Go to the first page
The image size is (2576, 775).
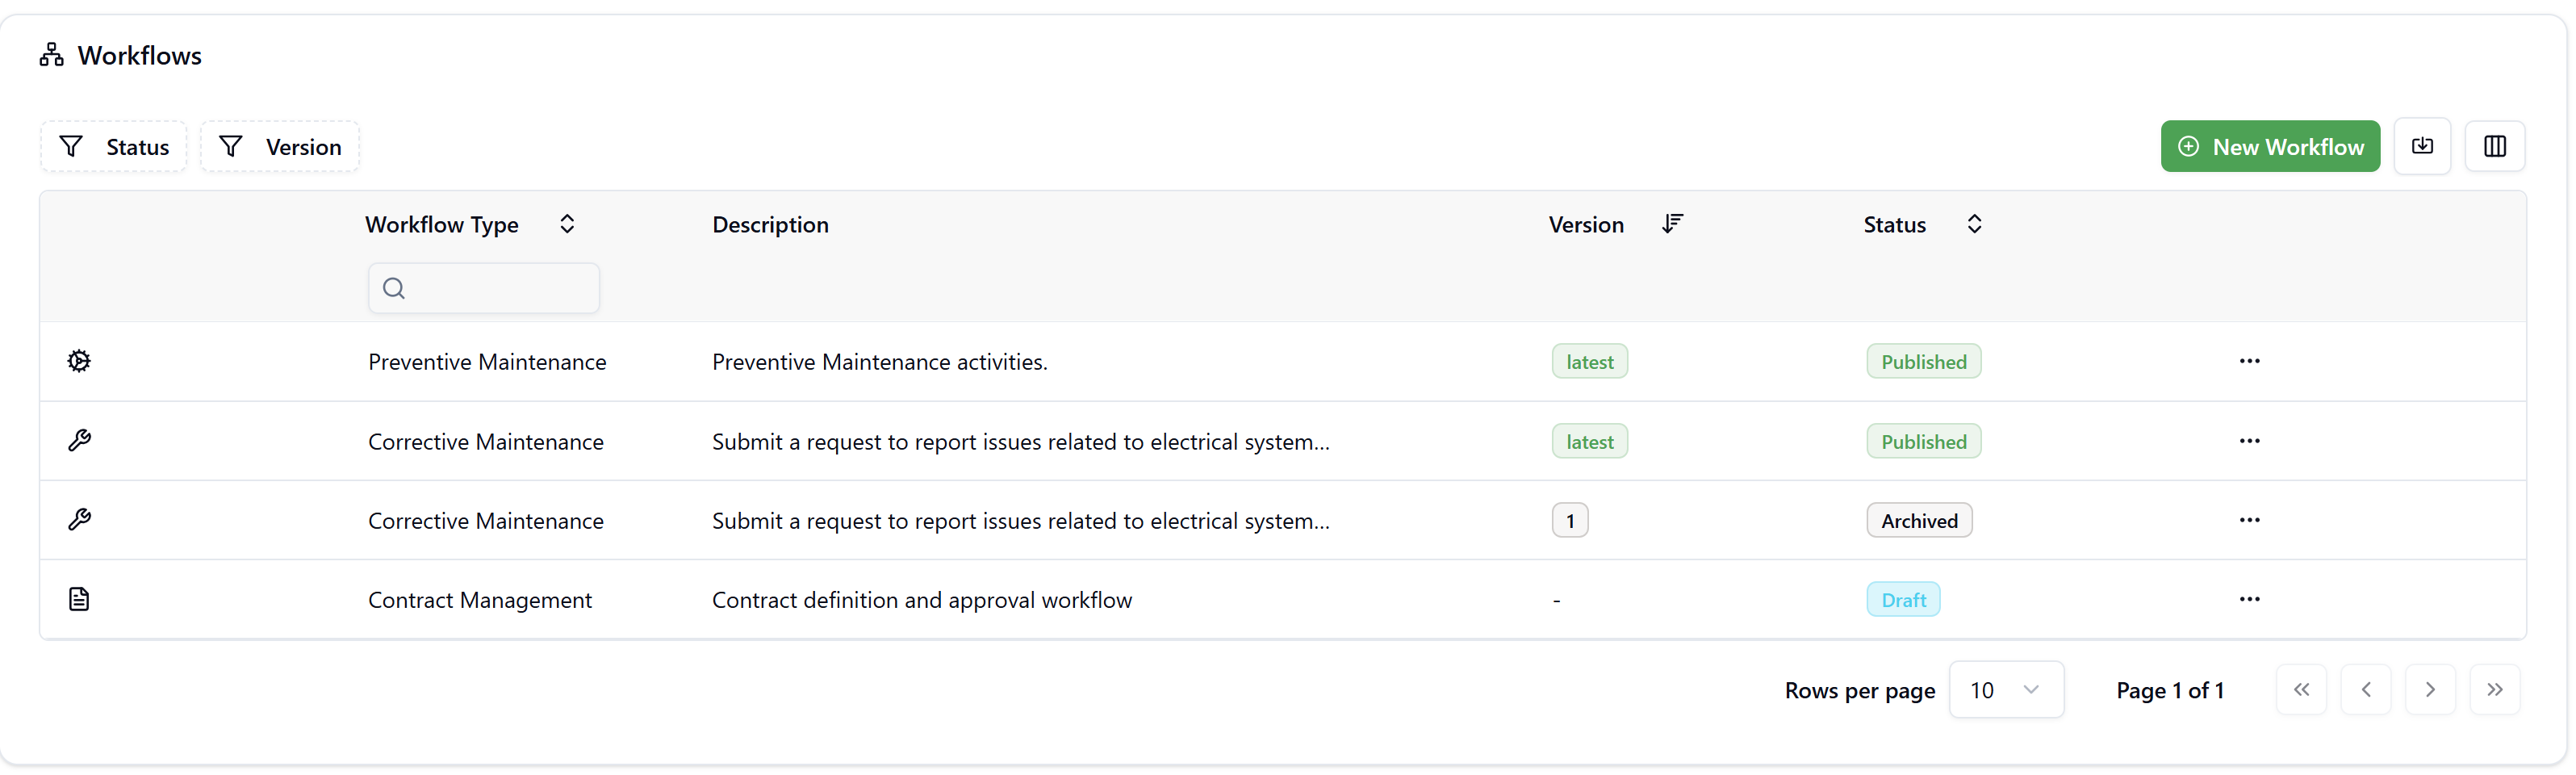(x=2301, y=690)
